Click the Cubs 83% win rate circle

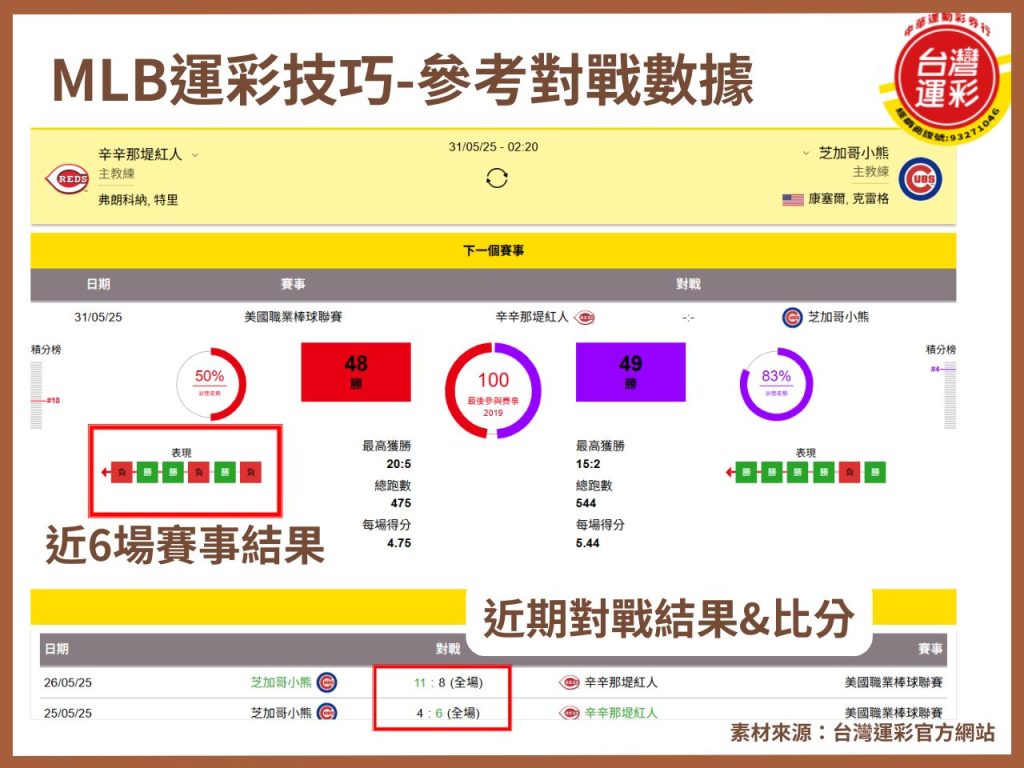click(776, 383)
